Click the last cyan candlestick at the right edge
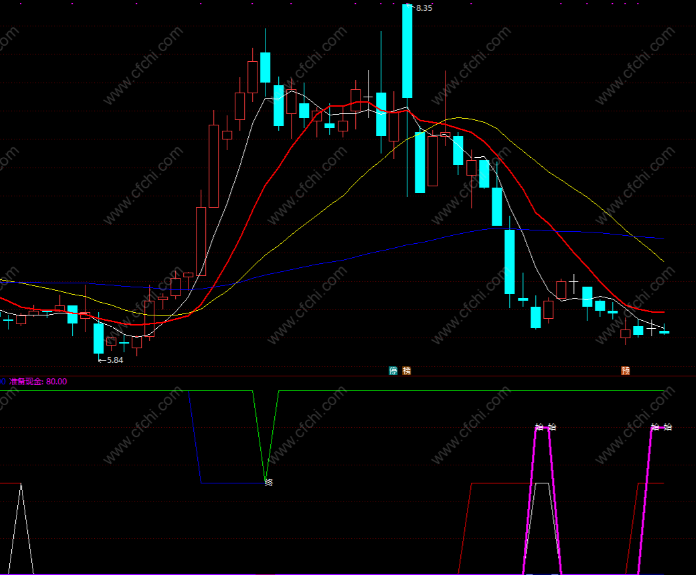Screen dimensions: 696x575 coord(664,332)
